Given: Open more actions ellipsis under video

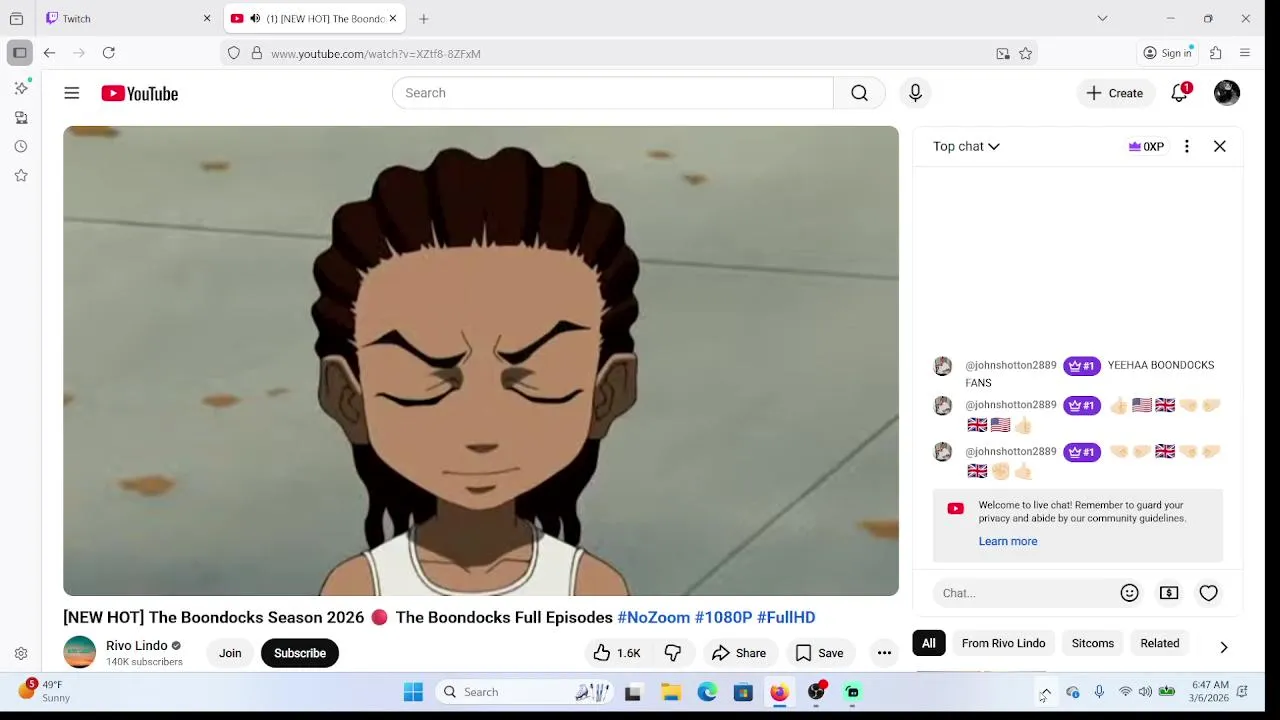Looking at the screenshot, I should click(x=884, y=653).
